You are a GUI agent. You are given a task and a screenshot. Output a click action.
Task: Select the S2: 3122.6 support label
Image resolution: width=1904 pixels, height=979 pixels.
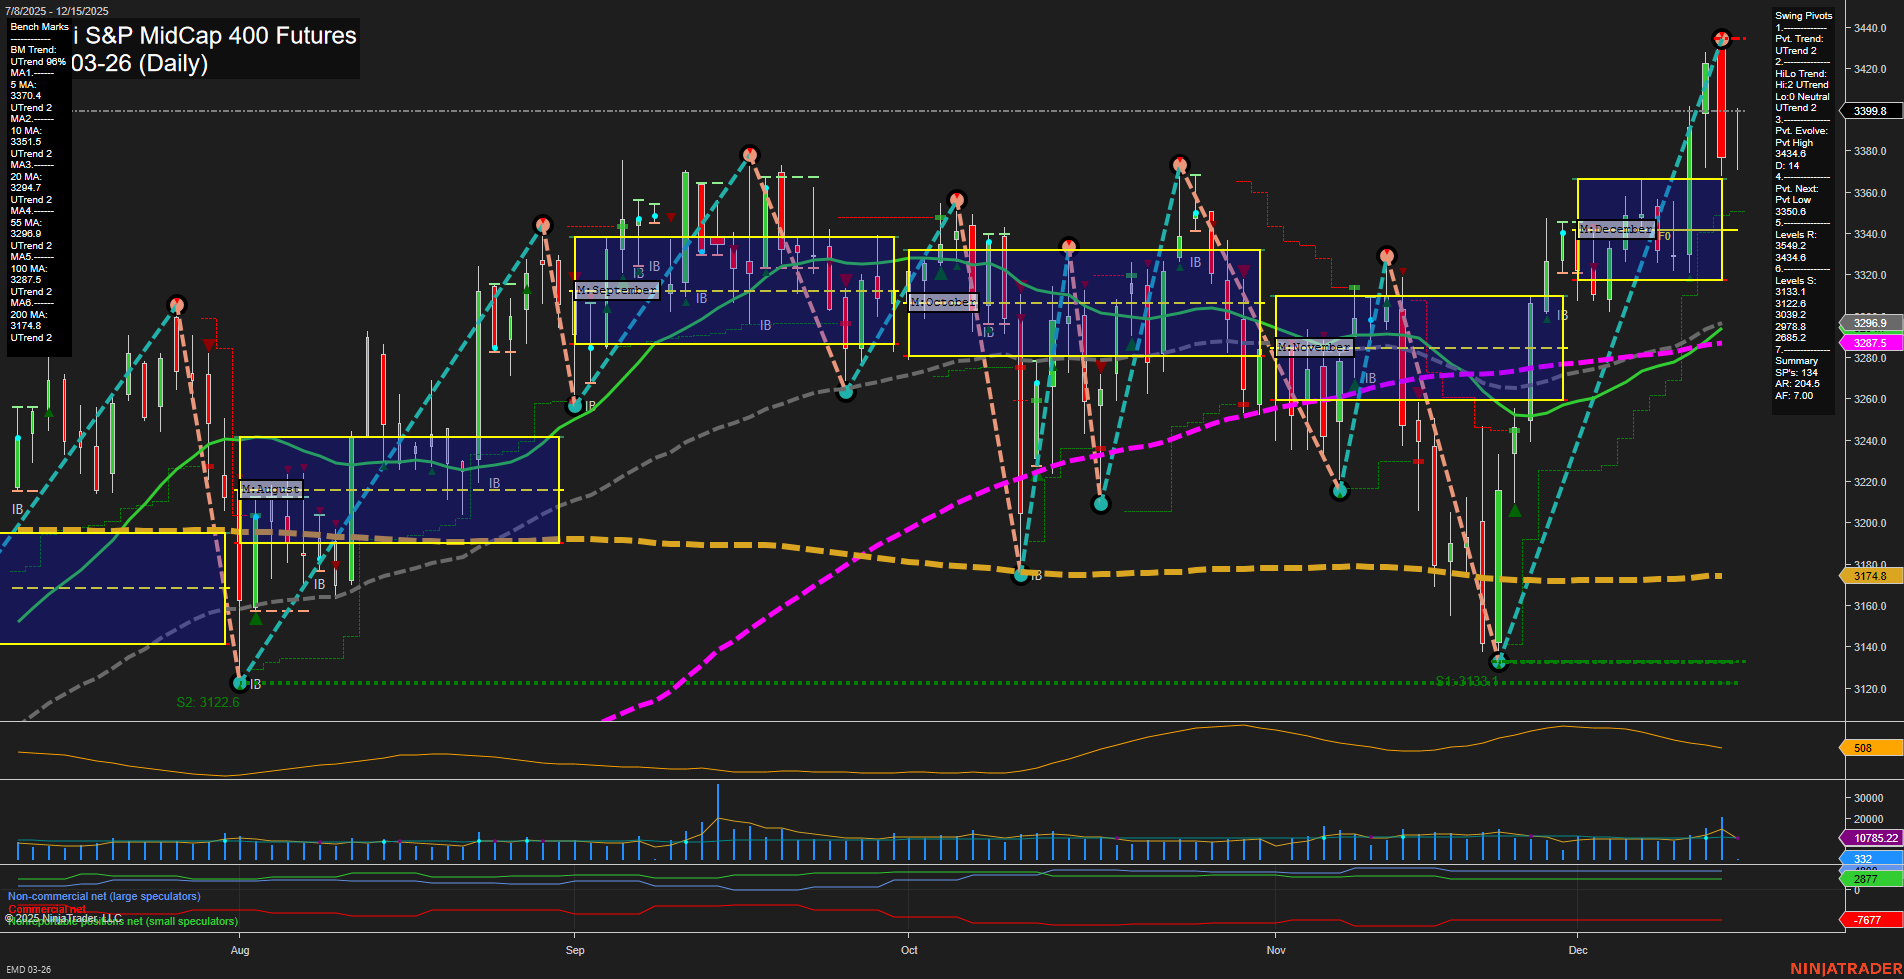point(207,701)
